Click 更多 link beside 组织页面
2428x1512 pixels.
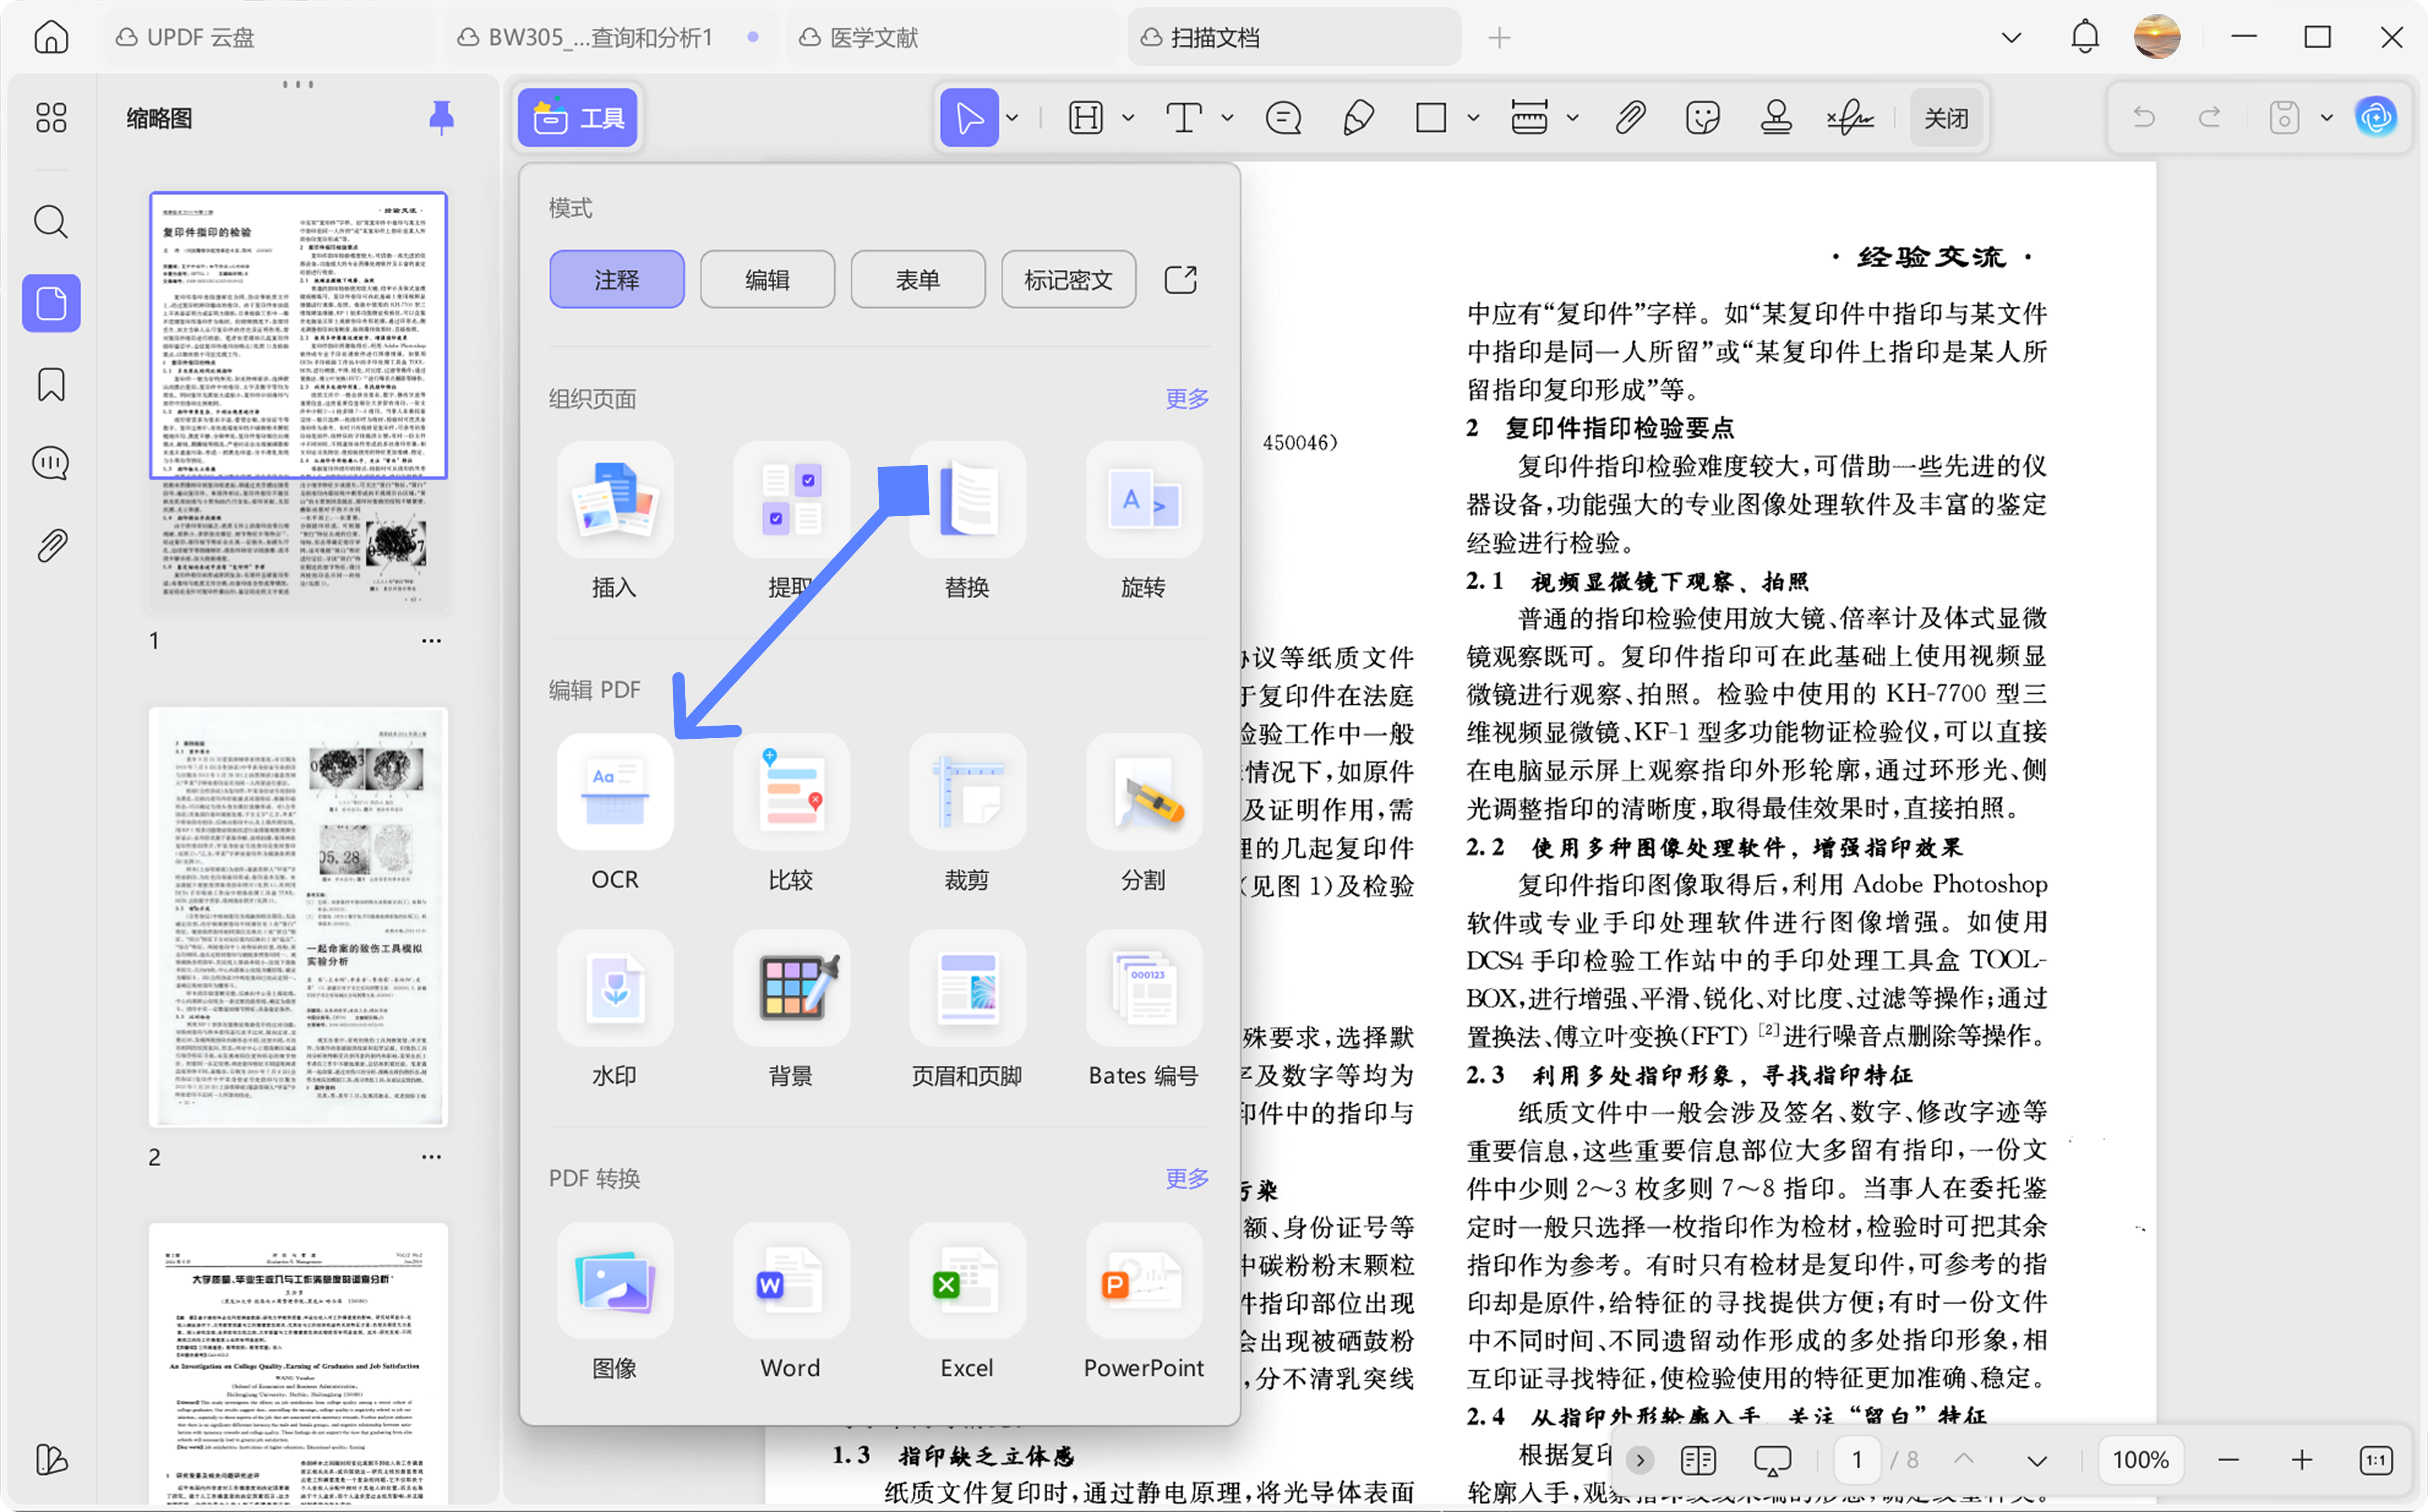1186,399
